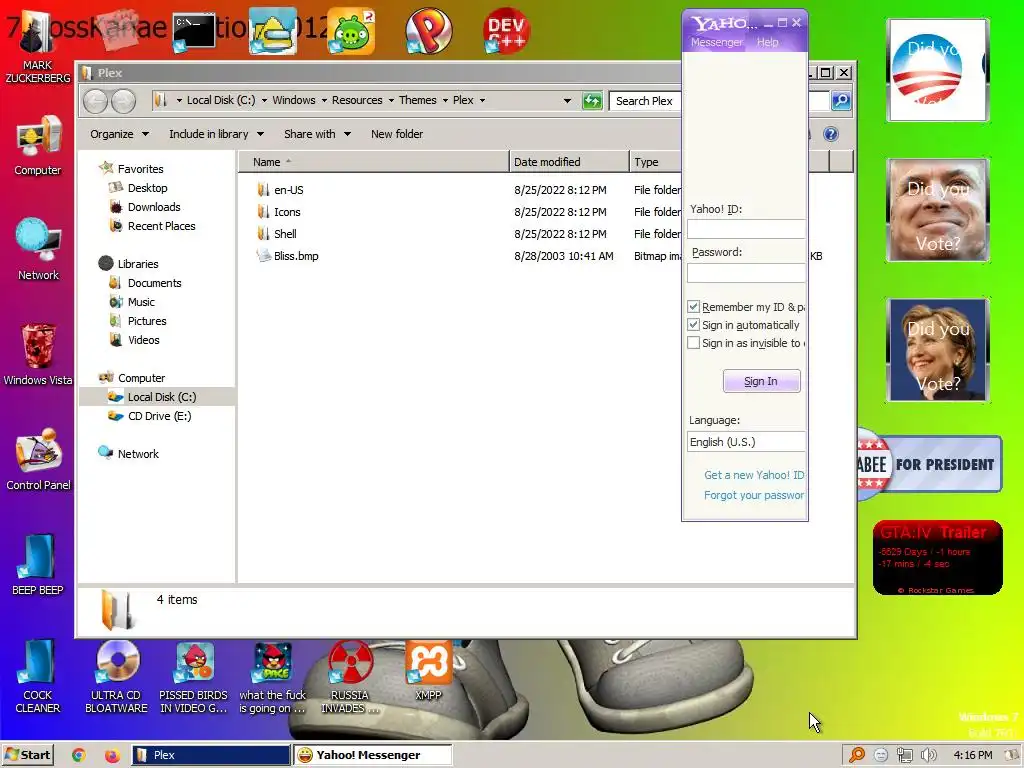Click the Search Plex box
This screenshot has width=1024, height=768.
645,101
